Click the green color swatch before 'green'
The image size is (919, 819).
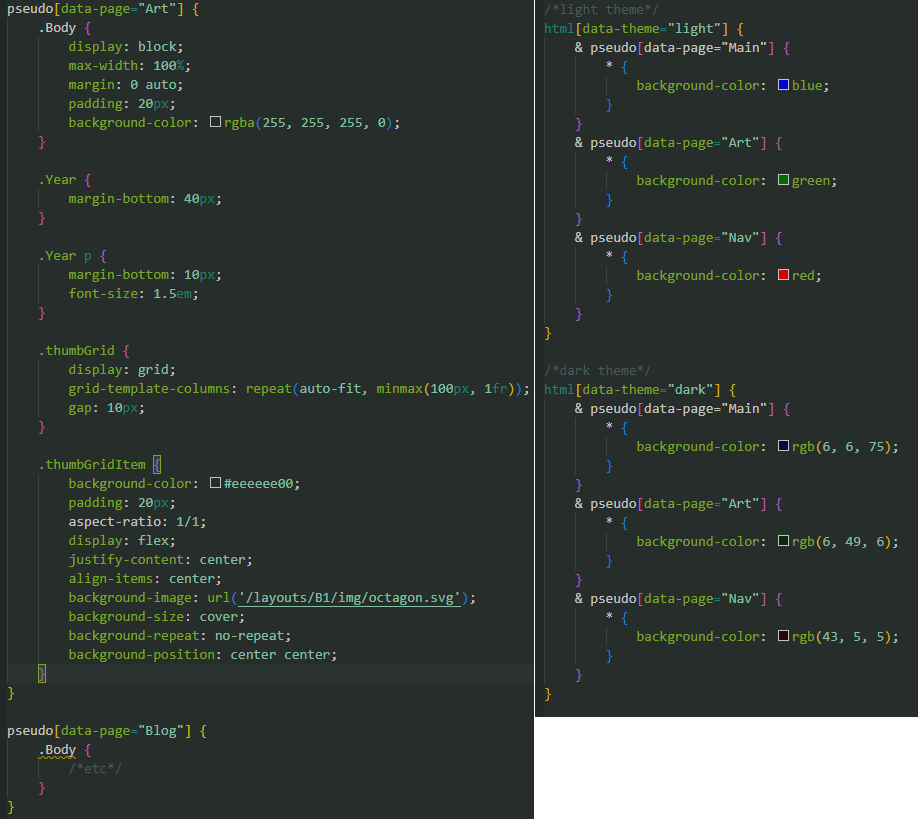coord(783,180)
